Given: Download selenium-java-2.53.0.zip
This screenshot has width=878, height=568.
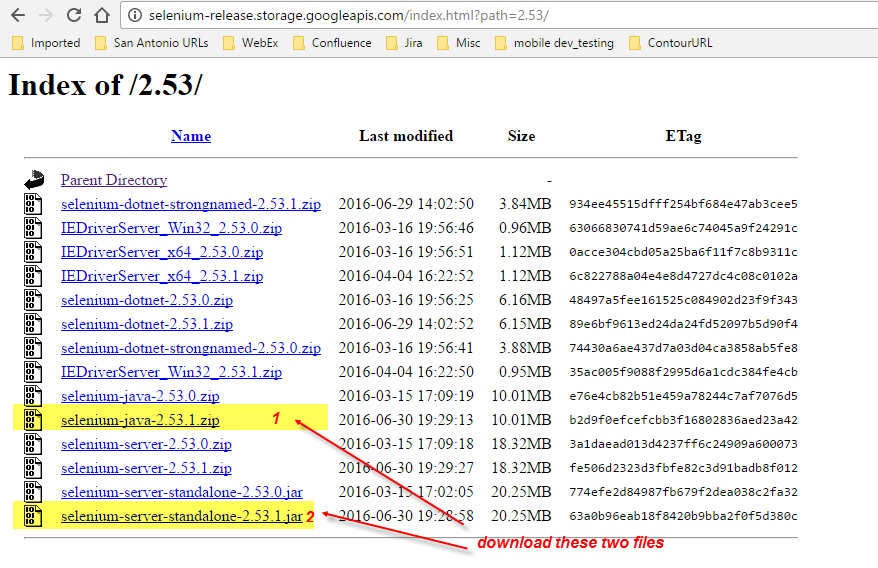Looking at the screenshot, I should (x=140, y=396).
